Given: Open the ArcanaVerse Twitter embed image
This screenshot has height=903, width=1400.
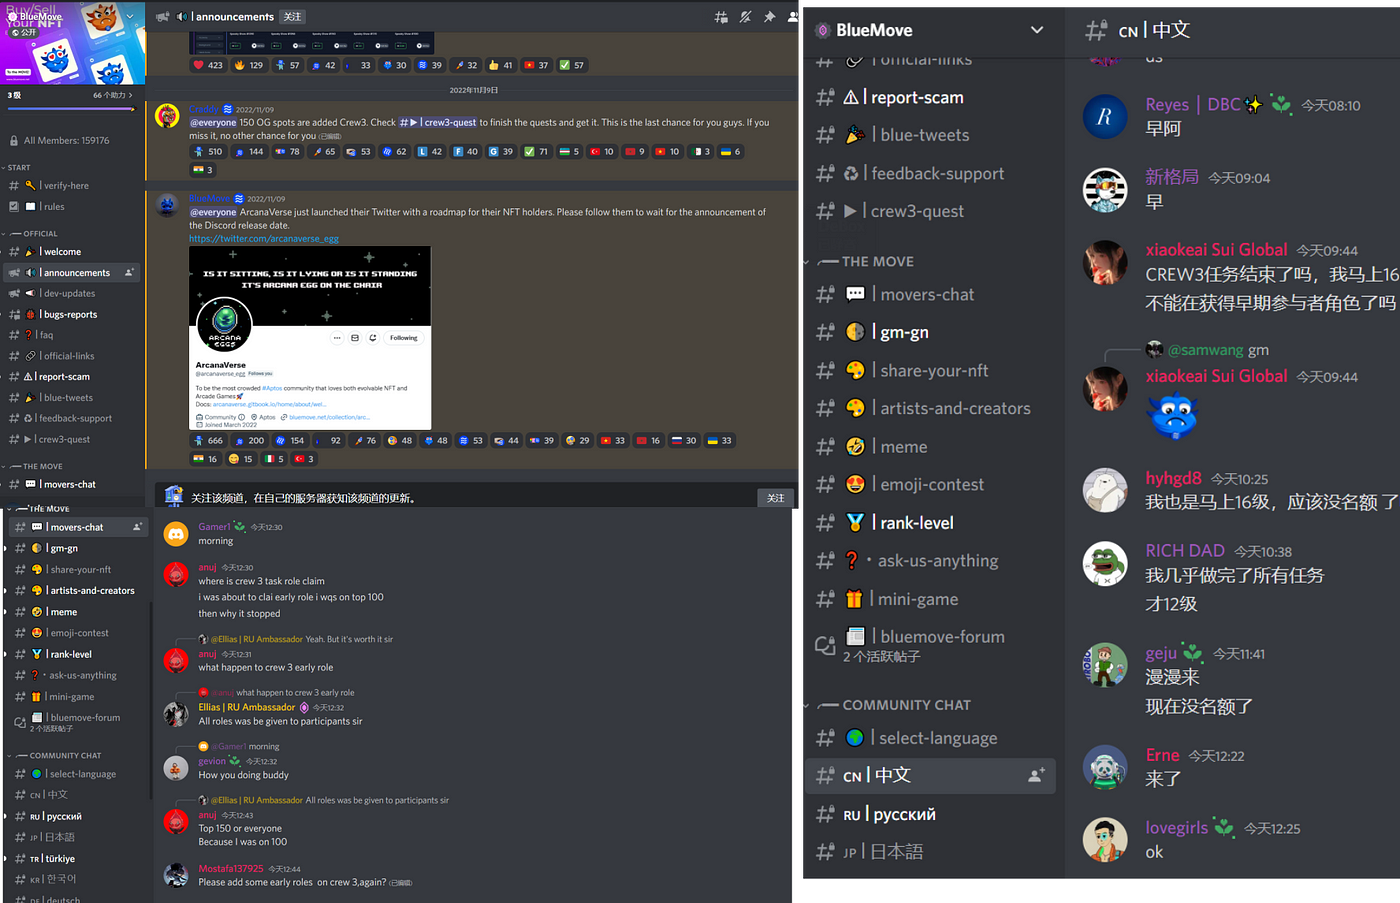Looking at the screenshot, I should (x=310, y=338).
